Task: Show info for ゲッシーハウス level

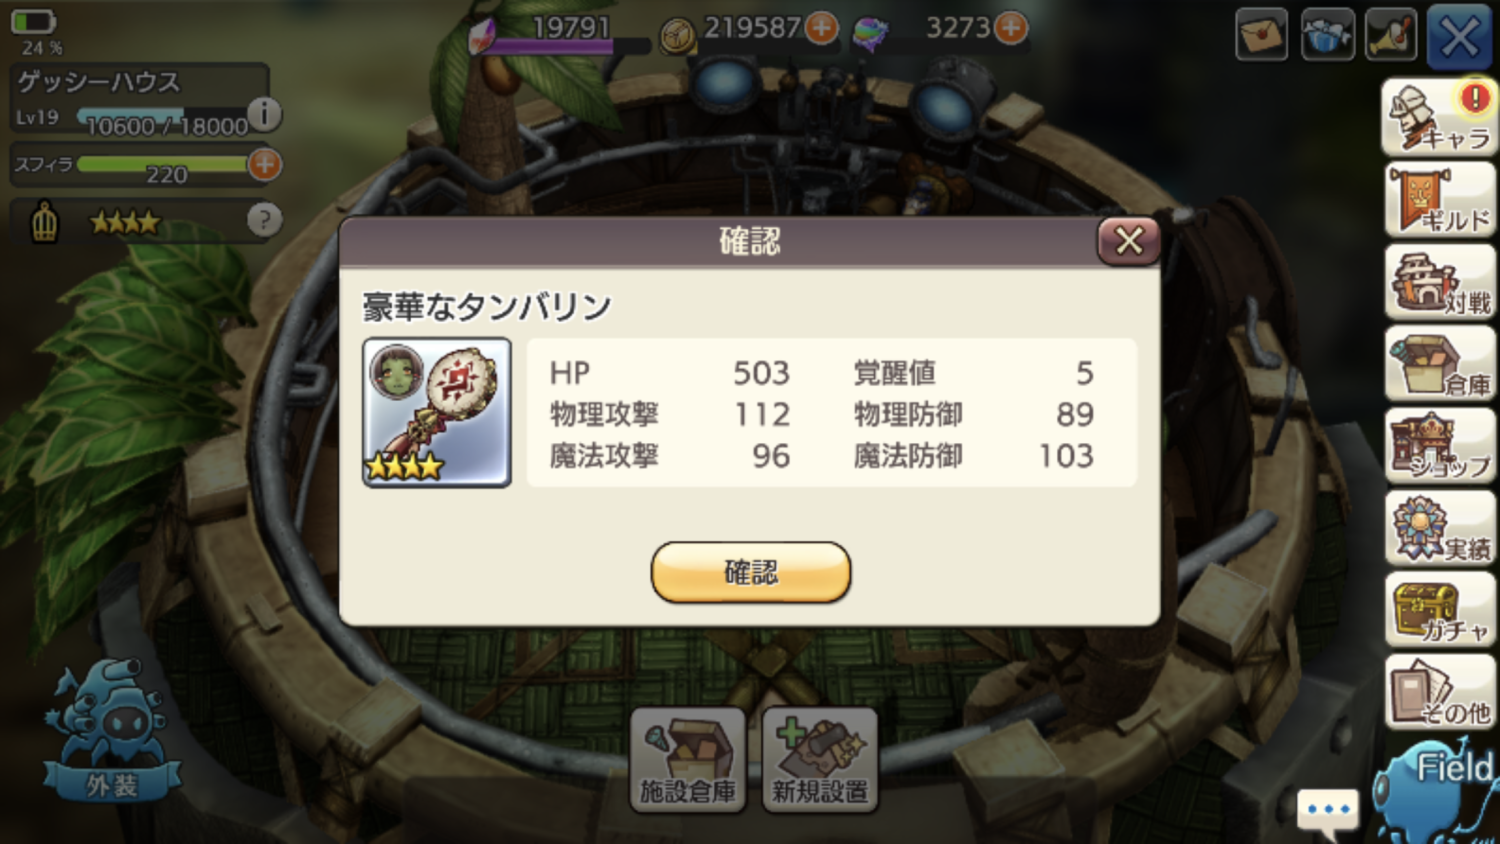Action: [x=264, y=114]
